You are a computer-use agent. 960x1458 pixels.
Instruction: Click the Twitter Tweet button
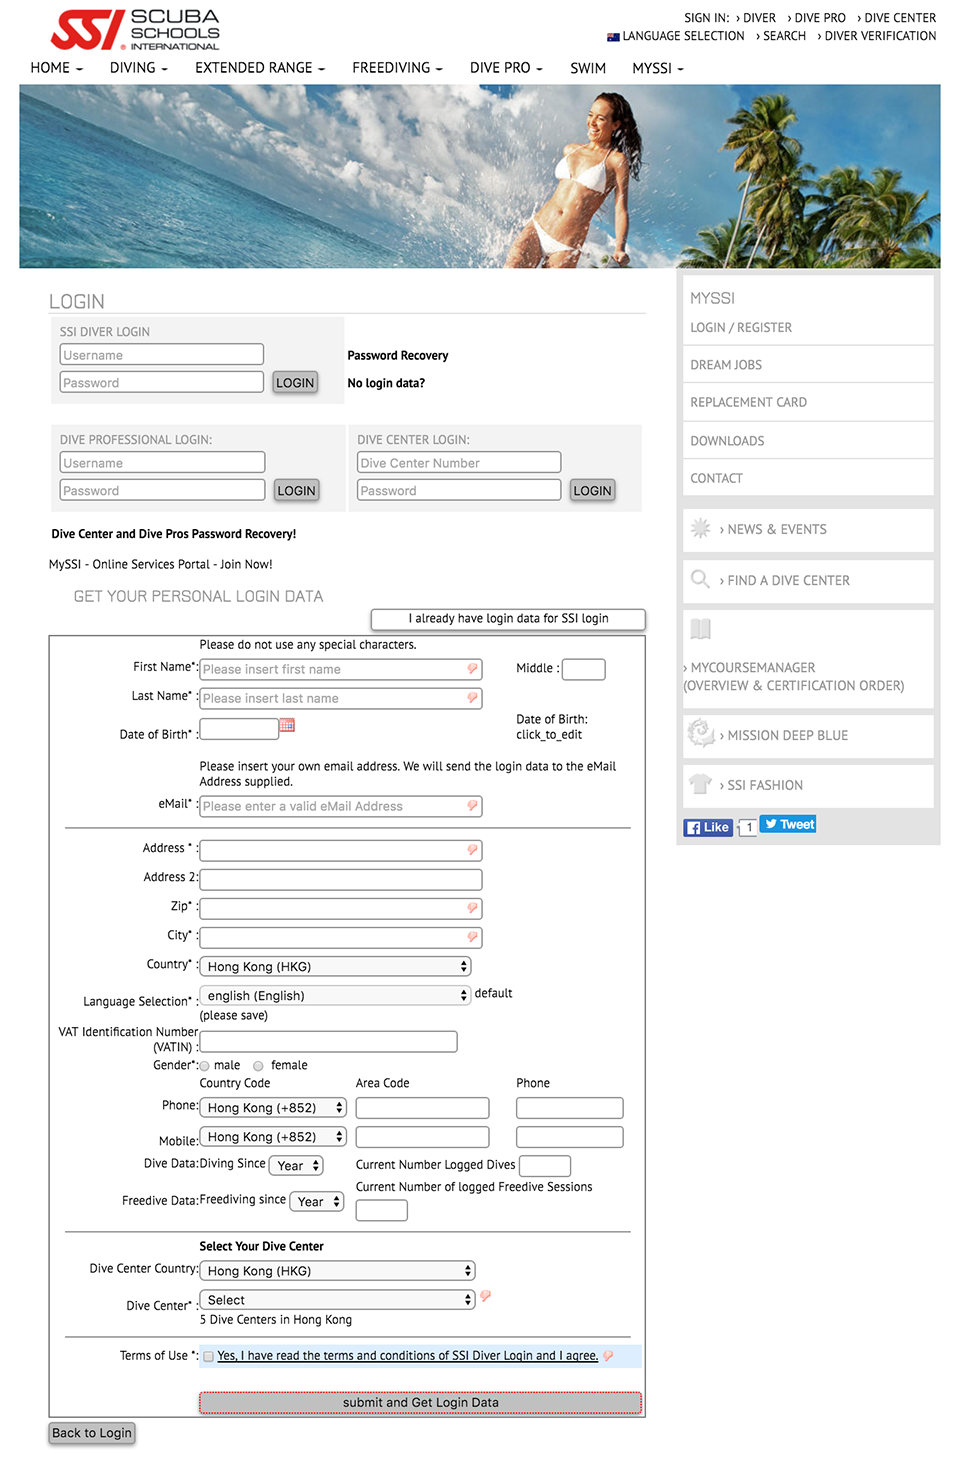(x=788, y=824)
